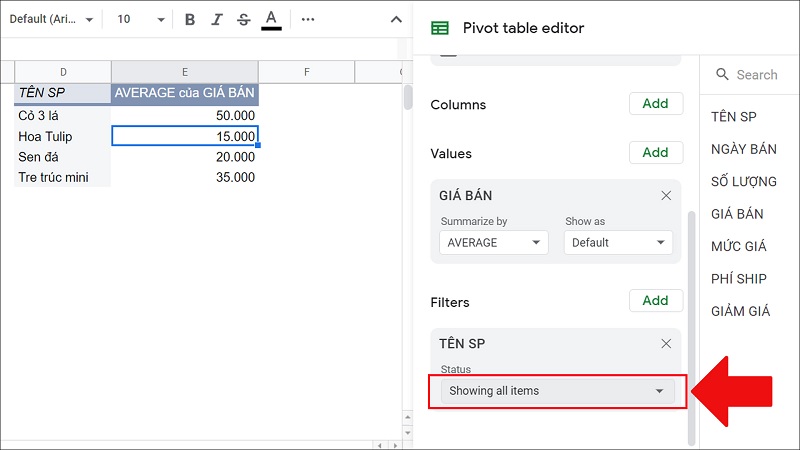This screenshot has width=800, height=450.
Task: Select MỨC GIÁ field
Action: (x=739, y=246)
